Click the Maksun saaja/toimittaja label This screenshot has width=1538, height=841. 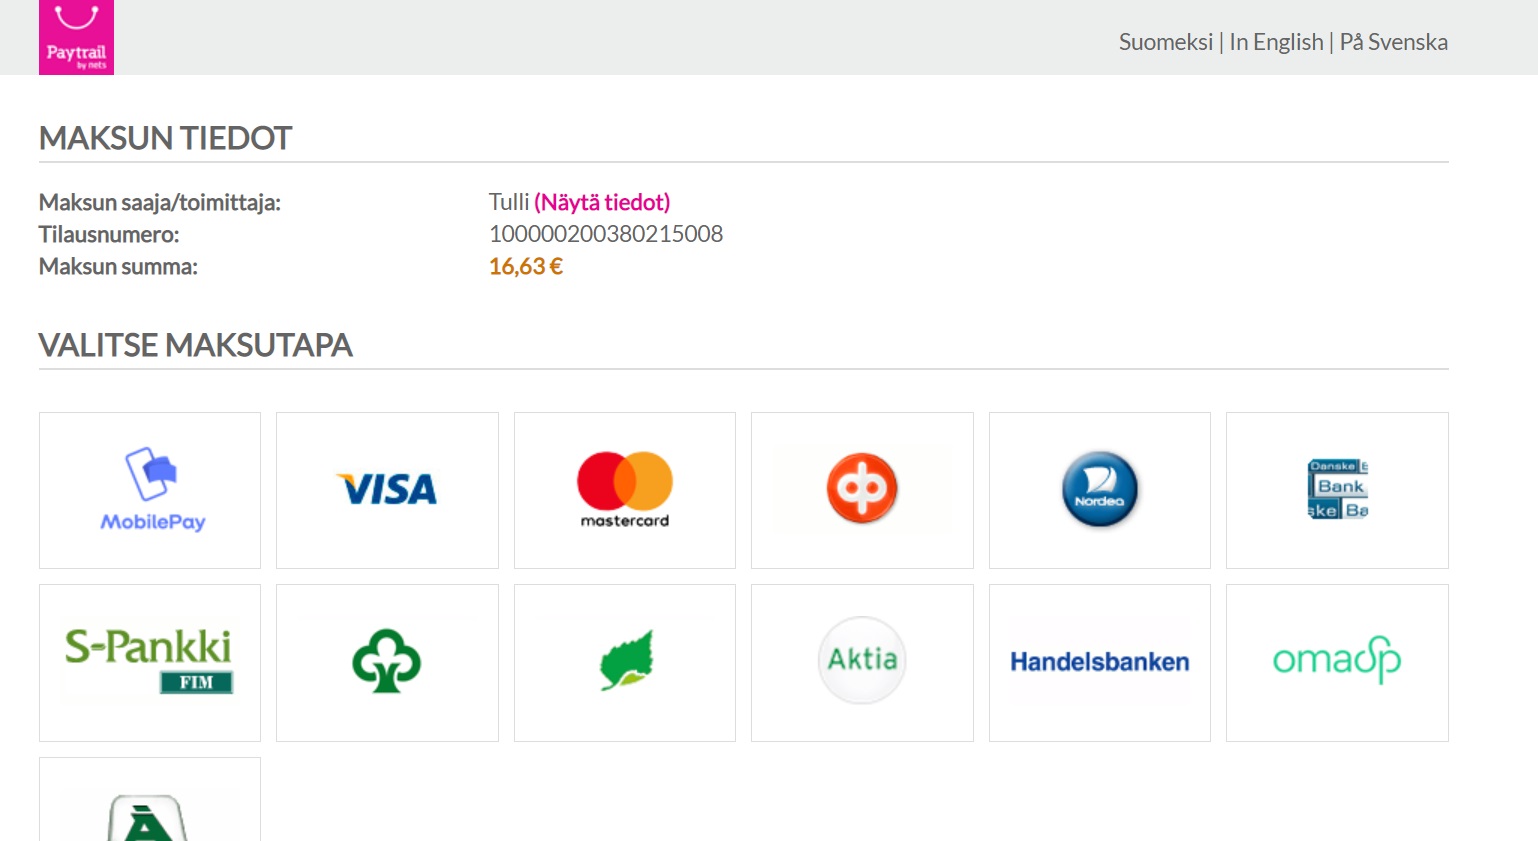pyautogui.click(x=160, y=203)
